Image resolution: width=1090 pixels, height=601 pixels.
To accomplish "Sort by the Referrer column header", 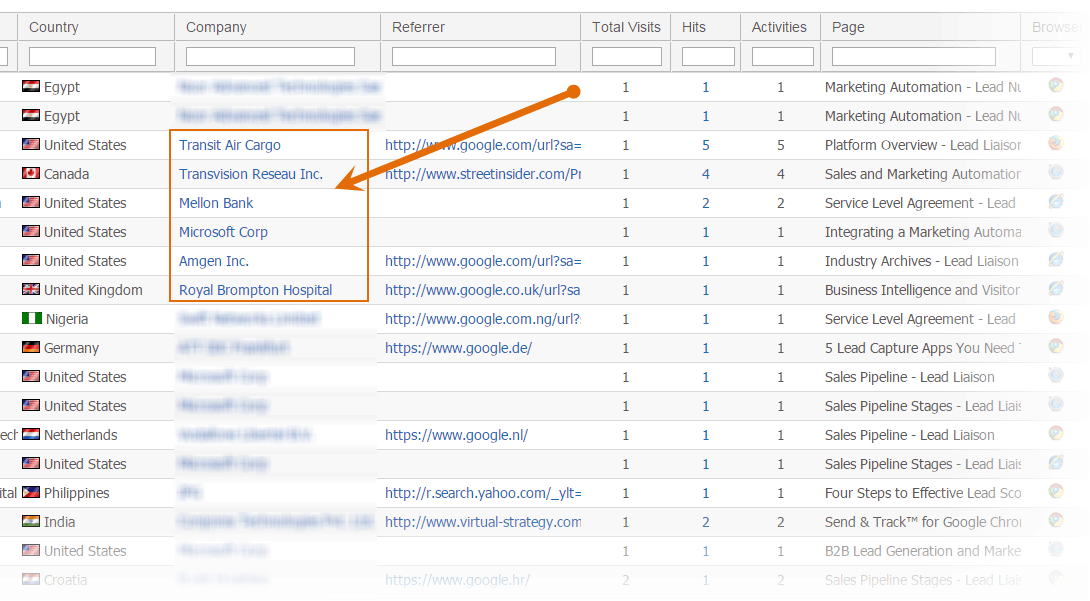I will 418,27.
